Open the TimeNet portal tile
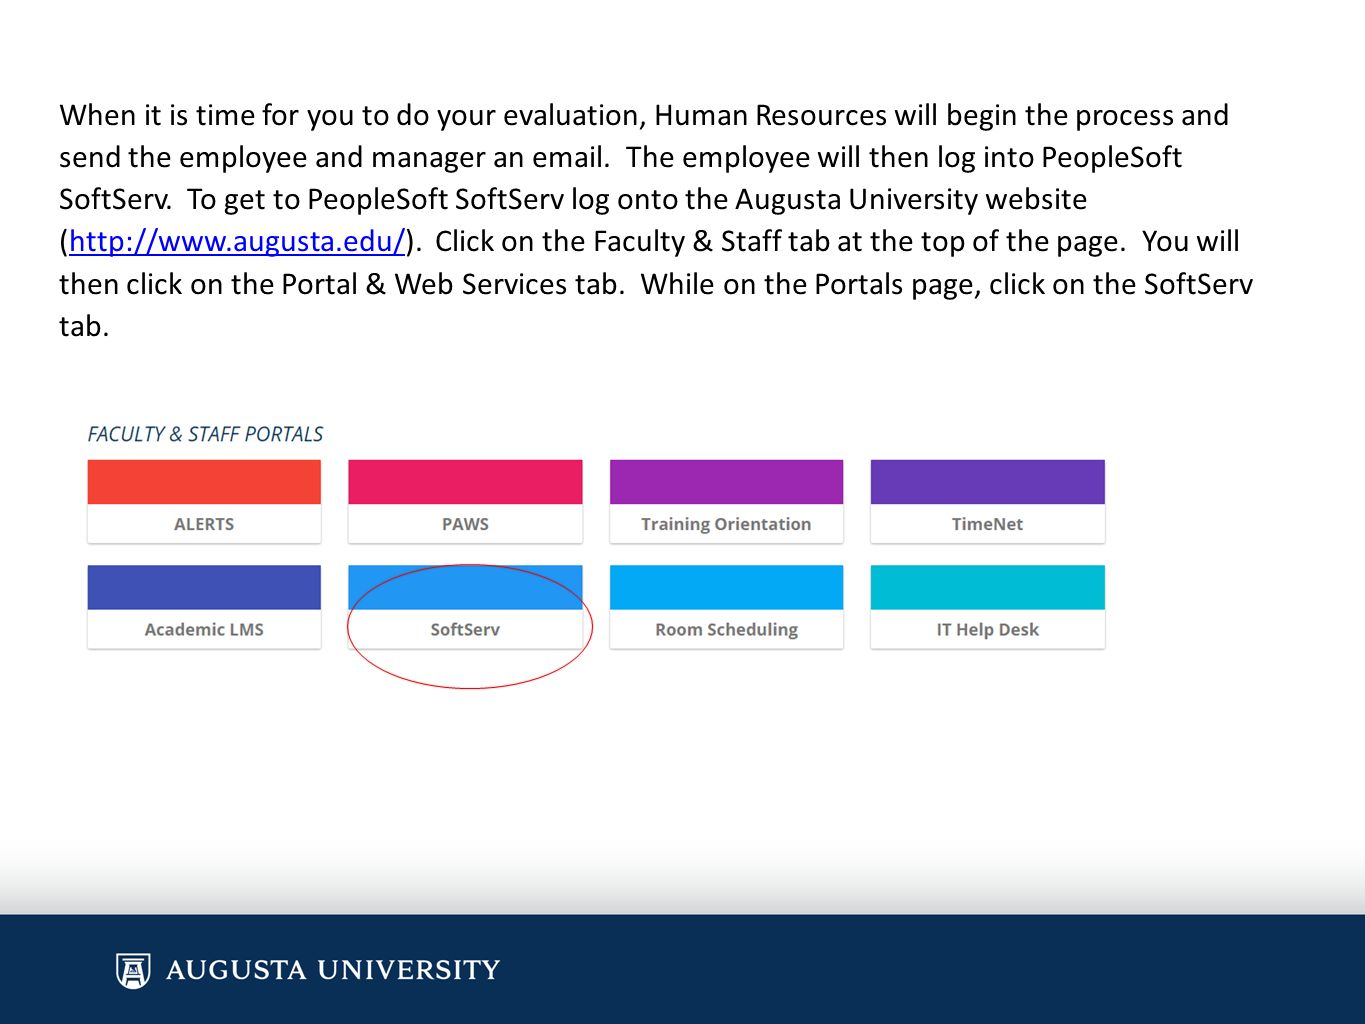 coord(987,501)
